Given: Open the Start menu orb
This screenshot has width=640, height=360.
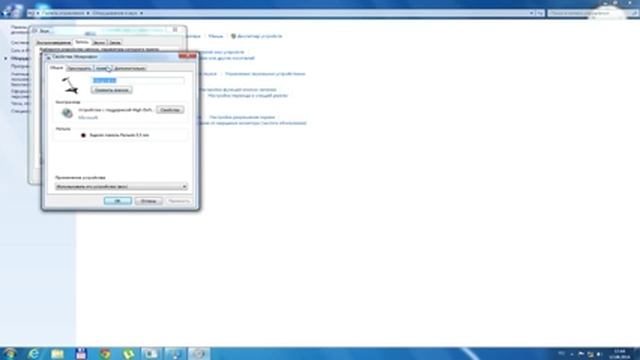Looking at the screenshot, I should (x=10, y=353).
